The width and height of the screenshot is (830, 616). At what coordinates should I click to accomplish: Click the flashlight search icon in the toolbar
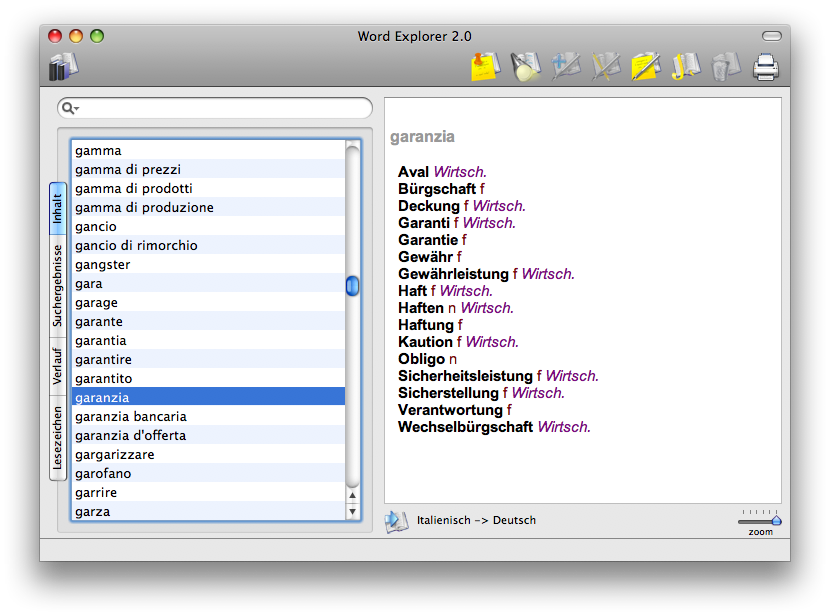525,67
